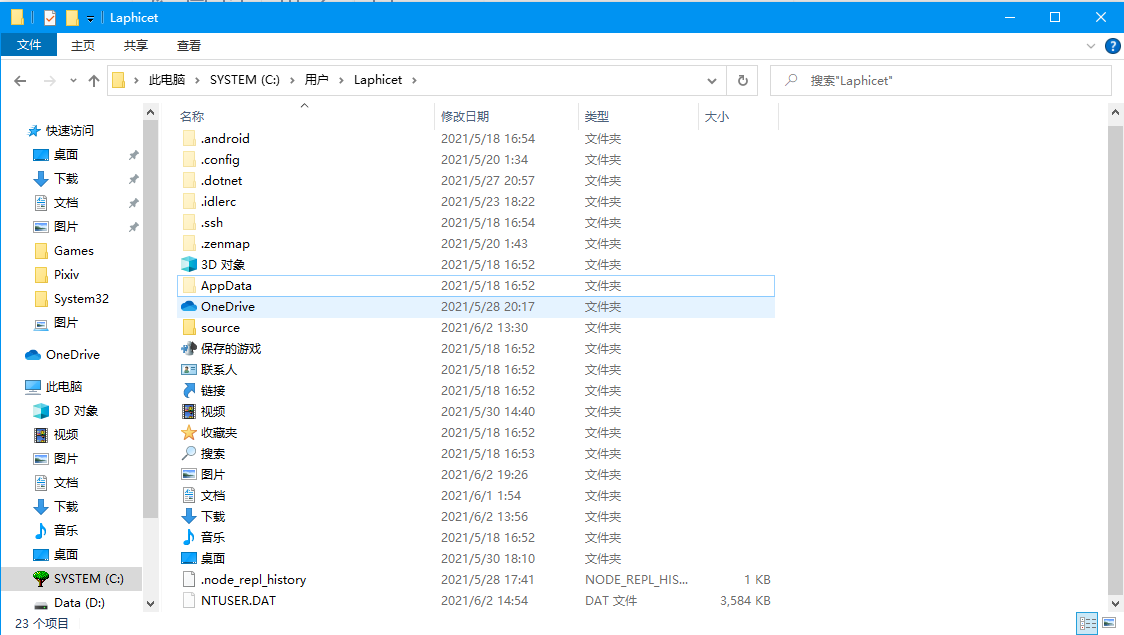Open SYSTEM (C:) drive in sidebar

click(x=88, y=578)
